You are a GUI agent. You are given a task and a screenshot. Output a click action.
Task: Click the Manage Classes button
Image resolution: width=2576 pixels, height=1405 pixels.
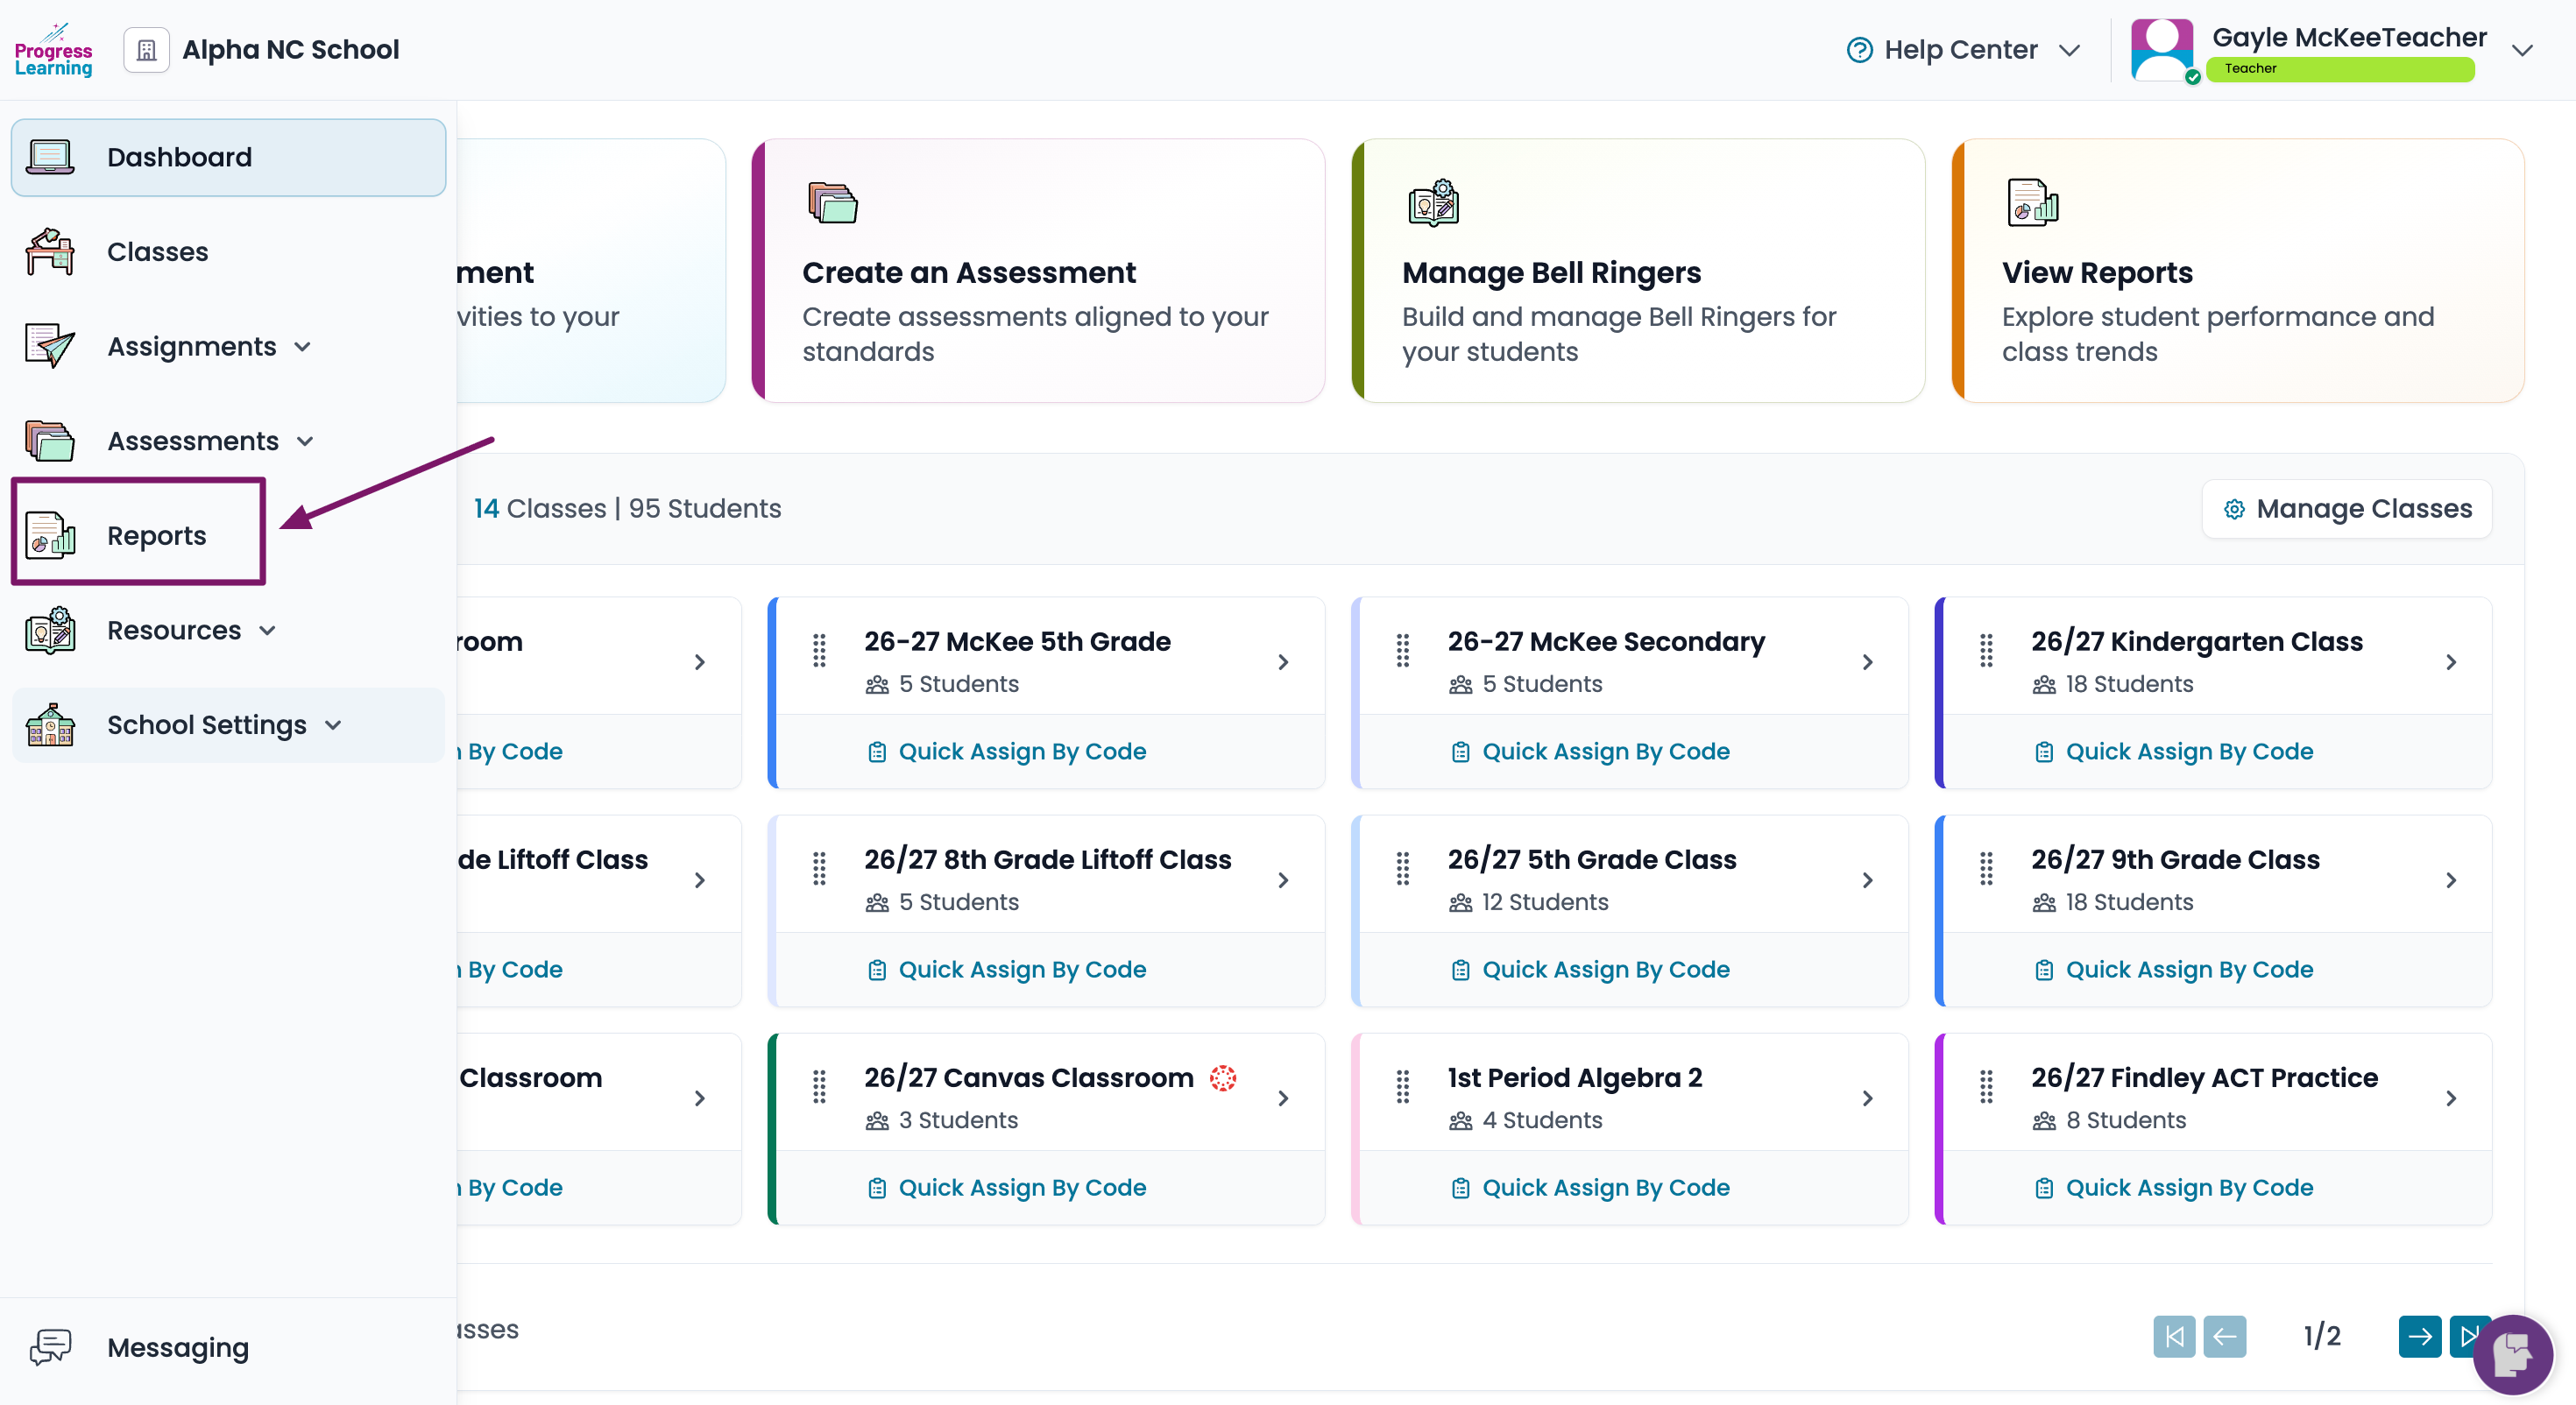[x=2346, y=509]
